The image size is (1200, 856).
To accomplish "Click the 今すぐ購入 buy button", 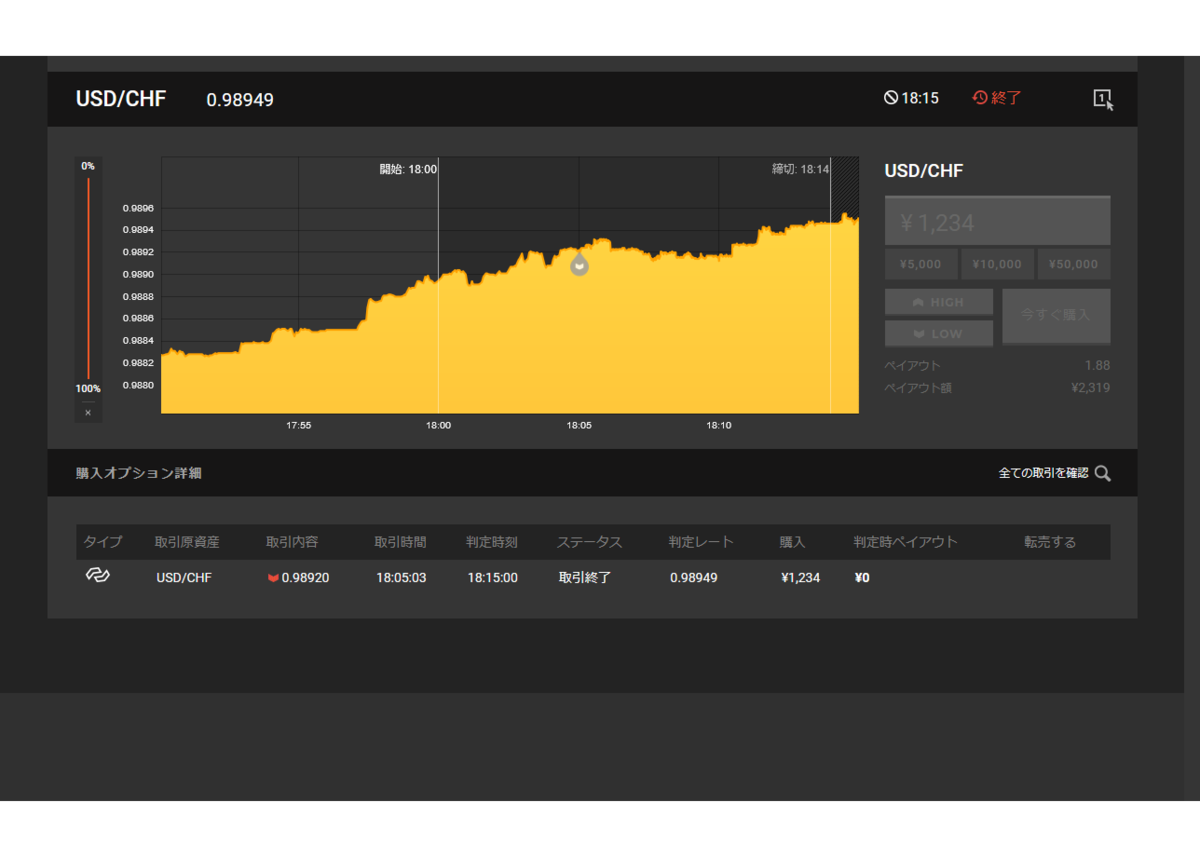I will pyautogui.click(x=1056, y=316).
